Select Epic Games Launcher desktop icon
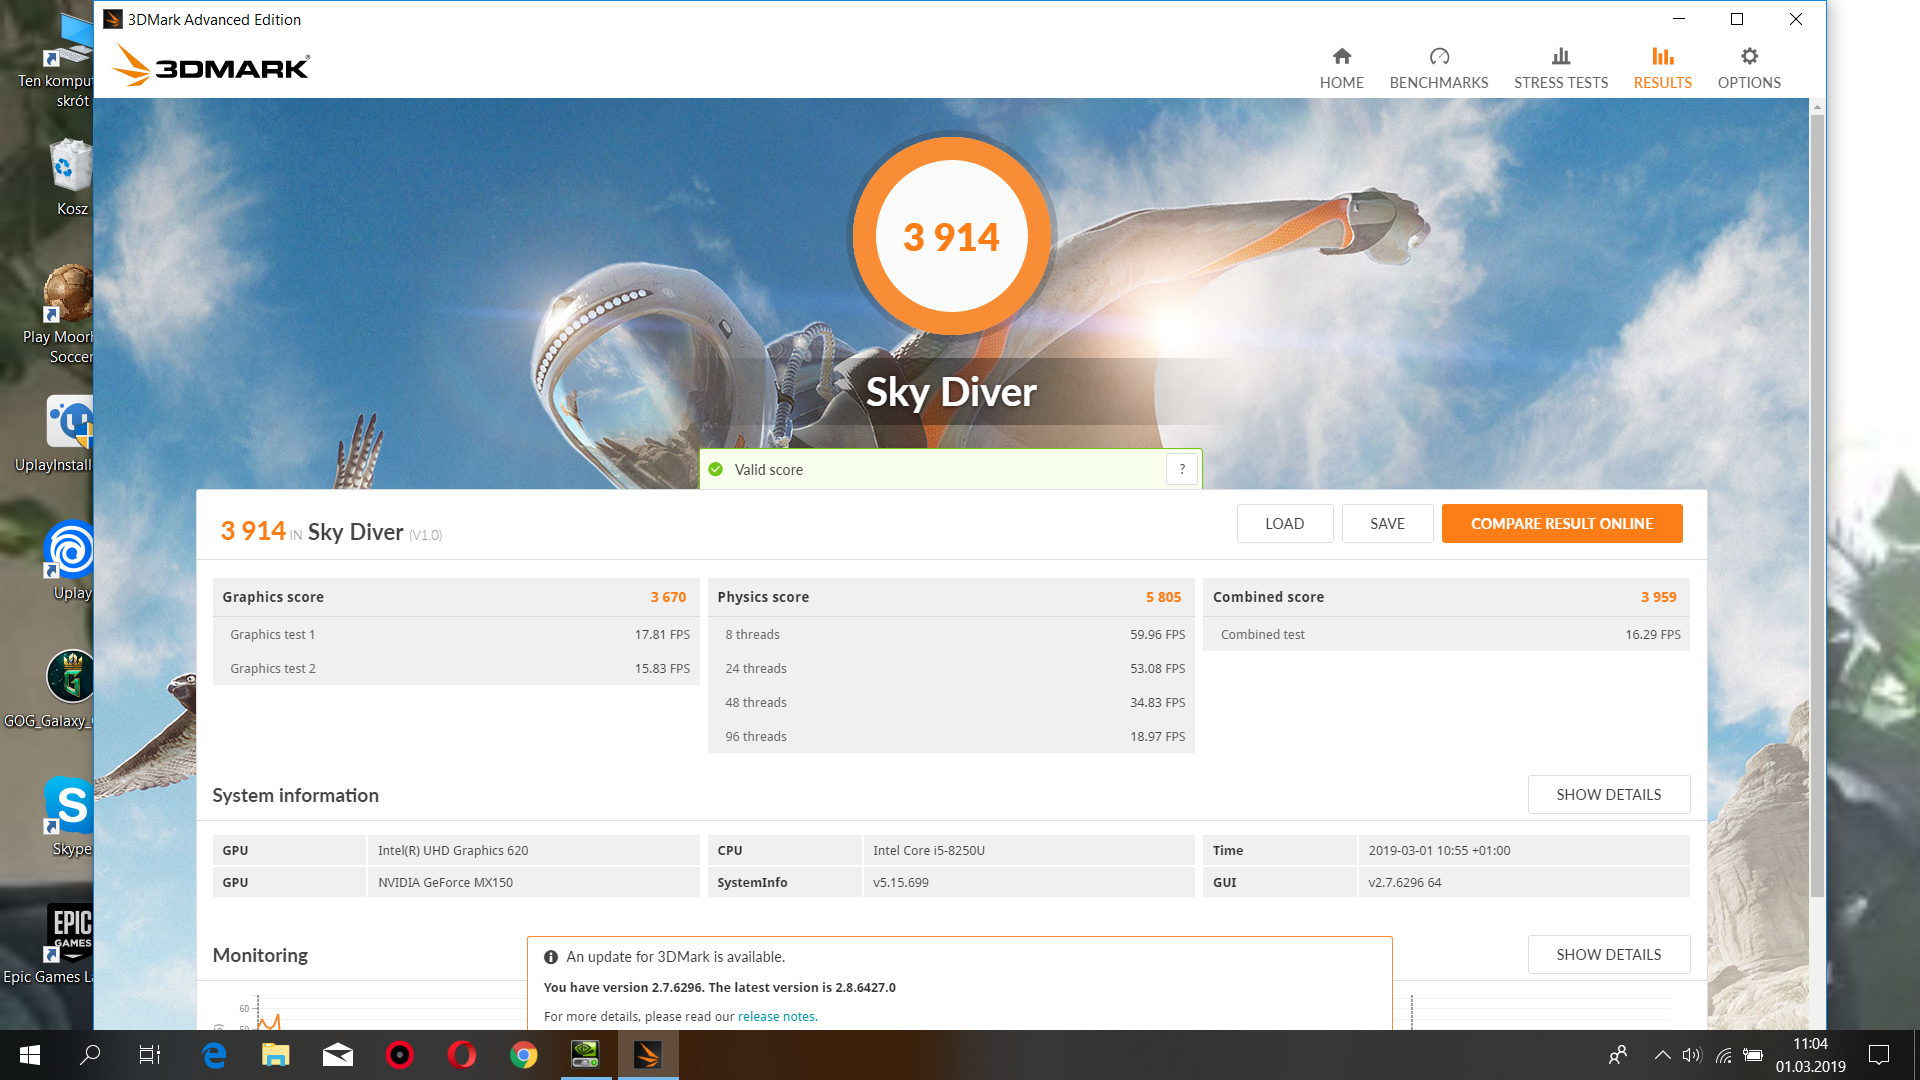The width and height of the screenshot is (1920, 1080). [48, 945]
